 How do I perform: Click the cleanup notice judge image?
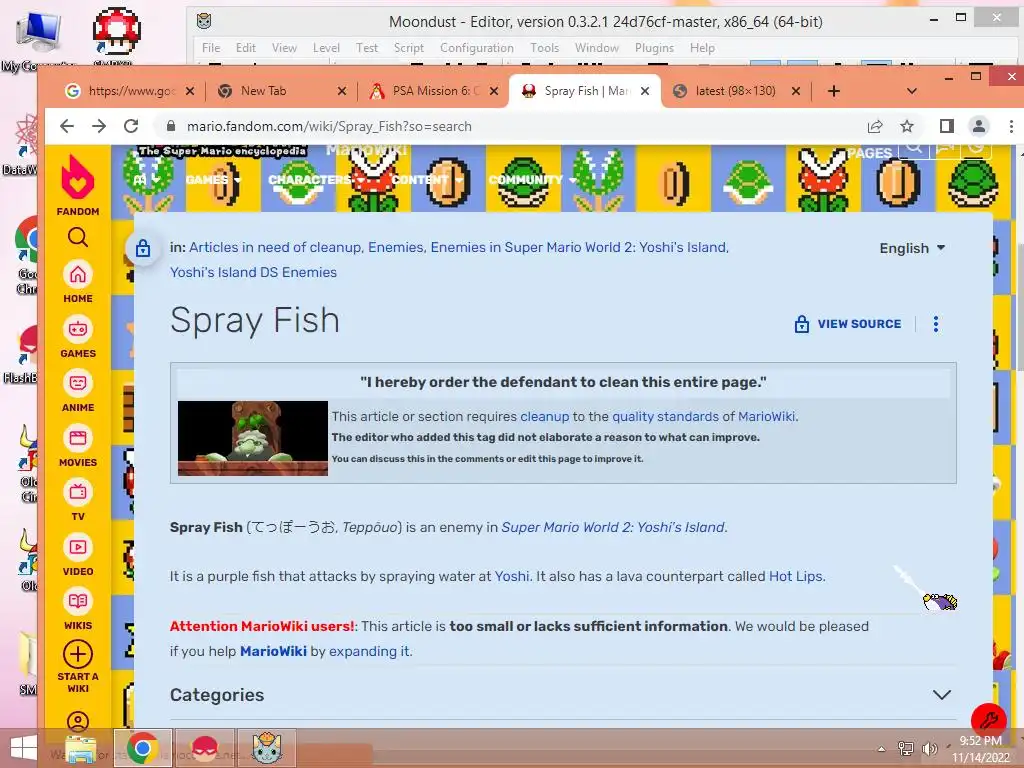[253, 438]
